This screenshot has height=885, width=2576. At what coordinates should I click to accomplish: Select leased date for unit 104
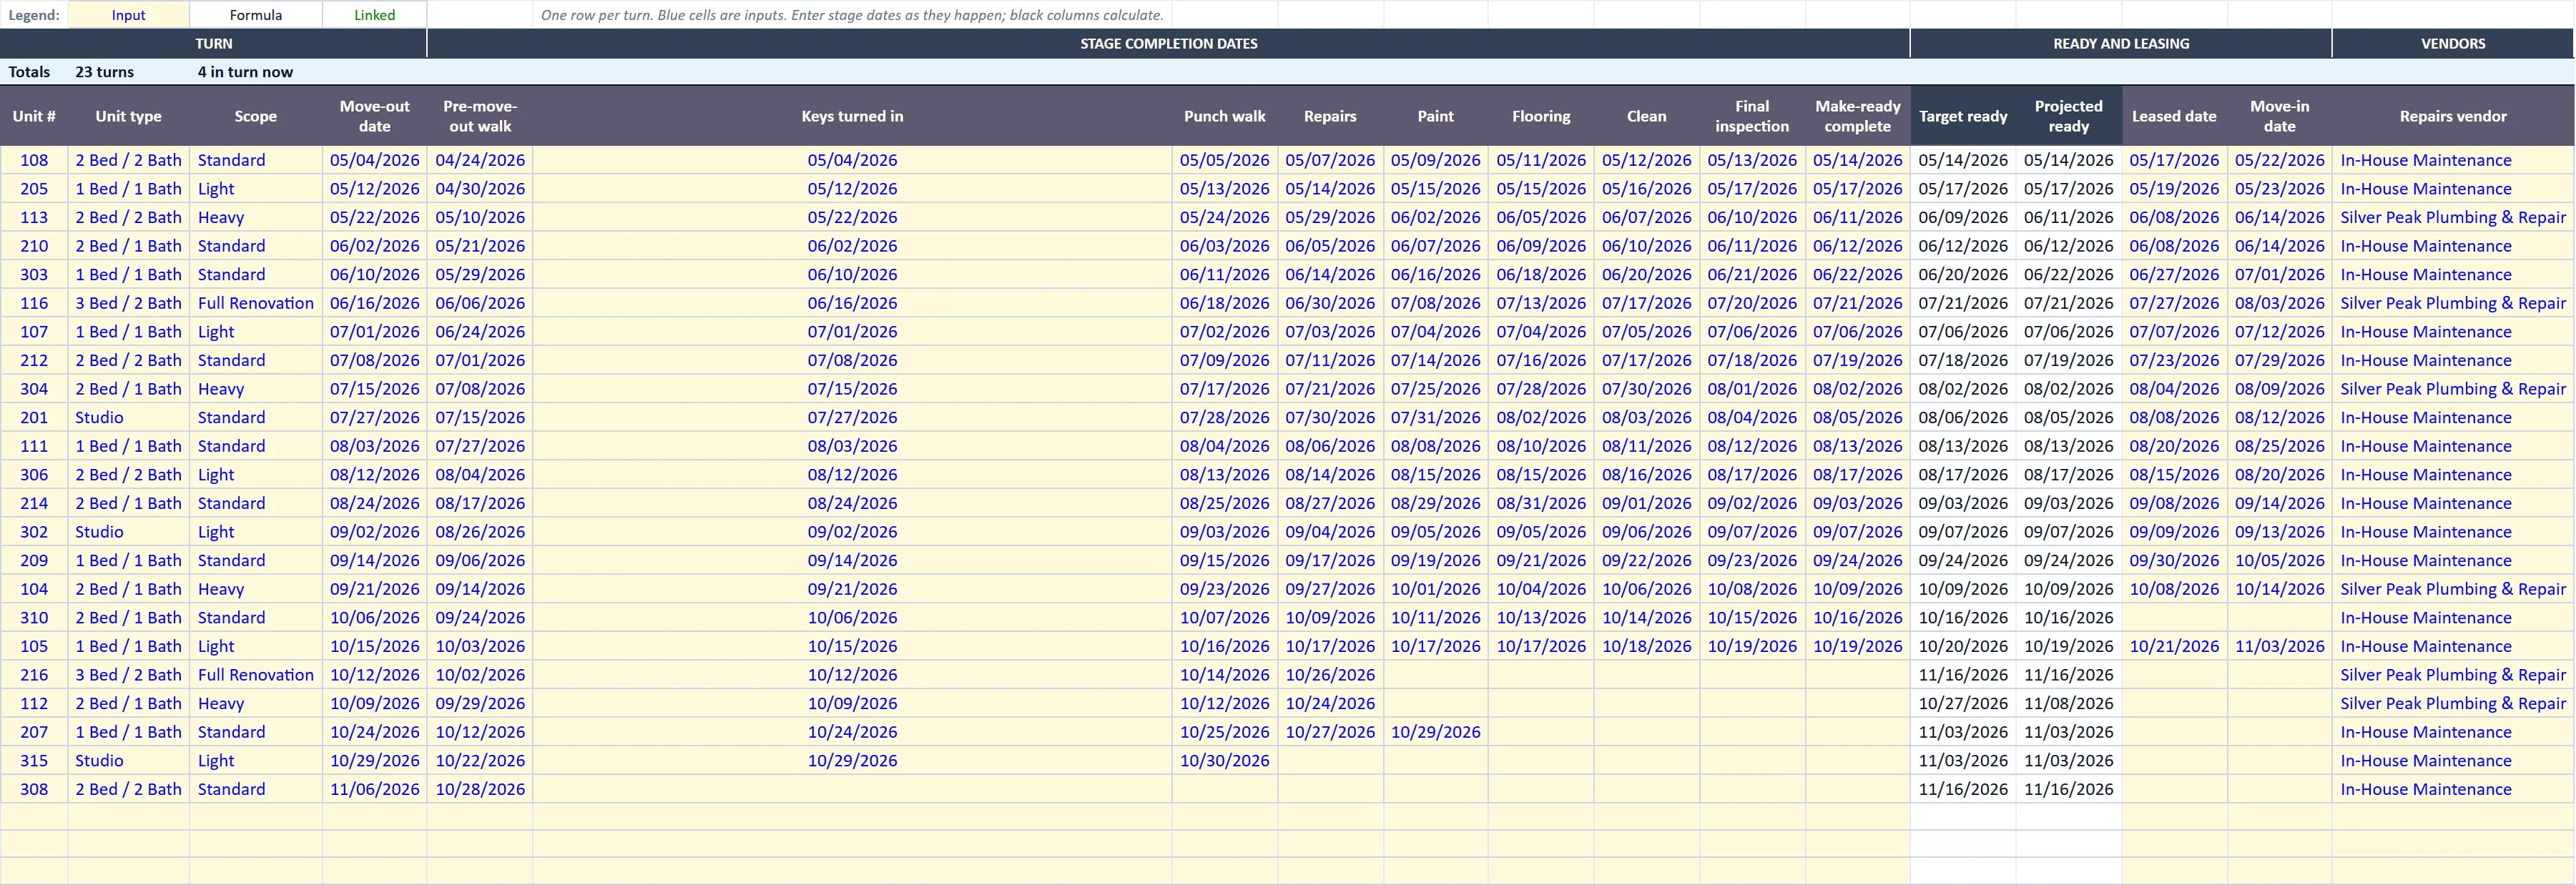coord(2174,589)
